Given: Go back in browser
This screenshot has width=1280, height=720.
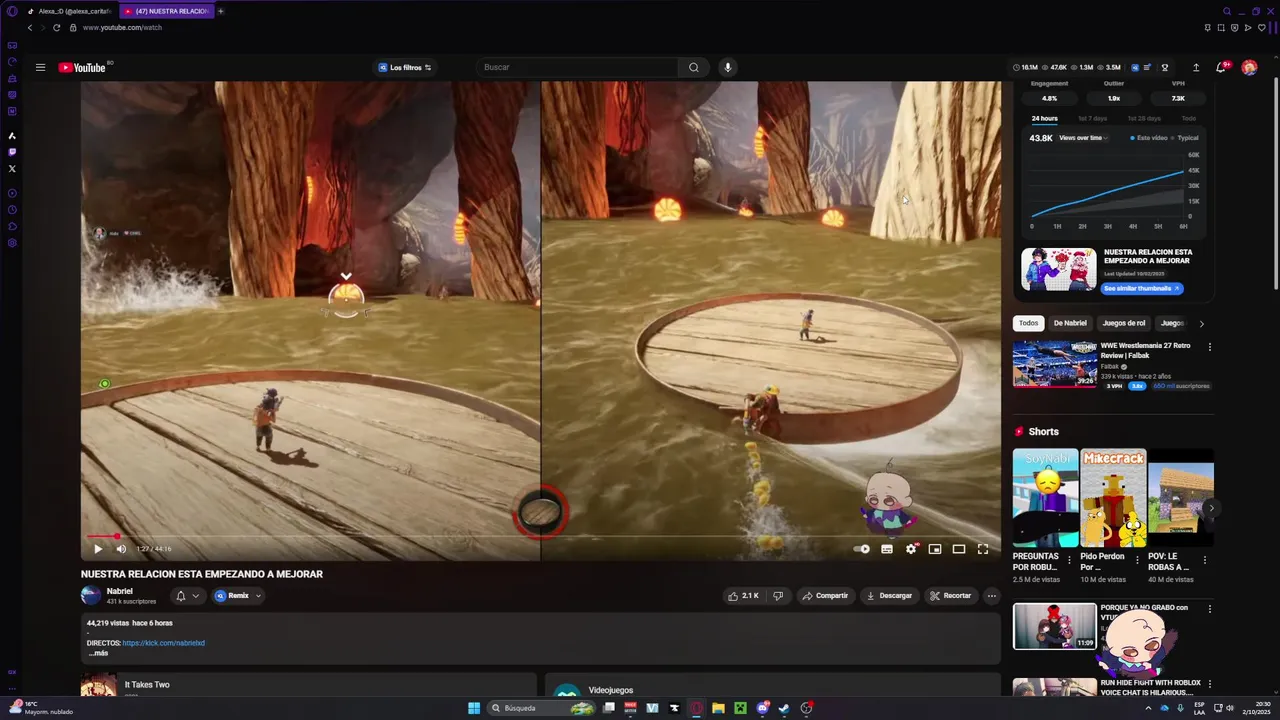Looking at the screenshot, I should click(x=29, y=28).
